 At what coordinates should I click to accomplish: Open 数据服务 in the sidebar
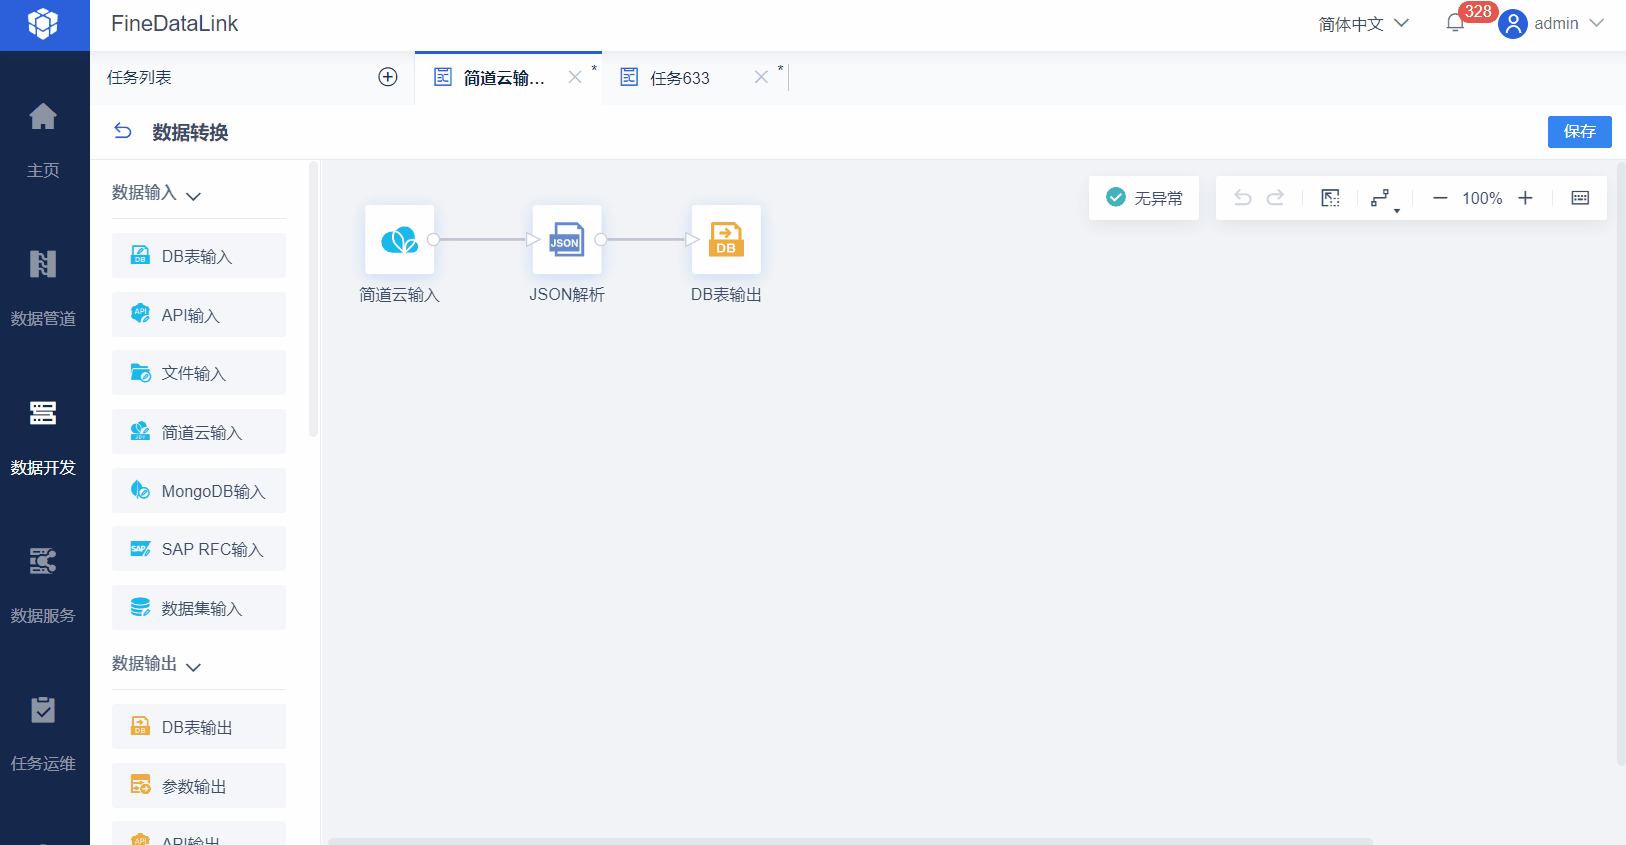(x=43, y=585)
